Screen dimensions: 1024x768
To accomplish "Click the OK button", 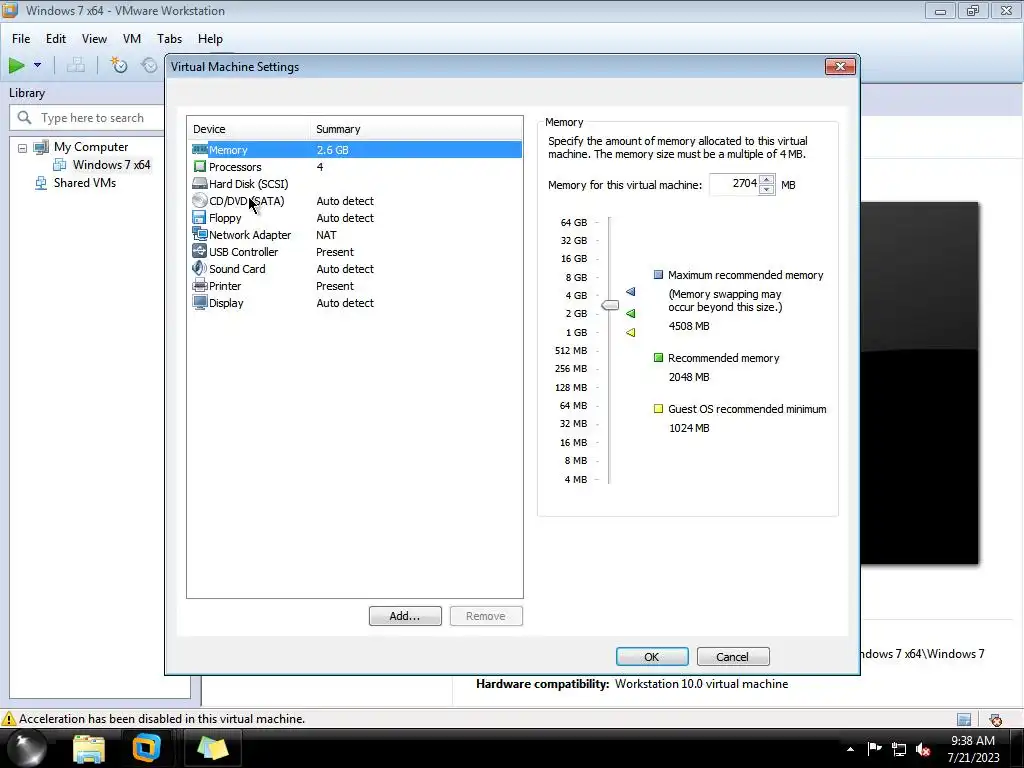I will (652, 656).
